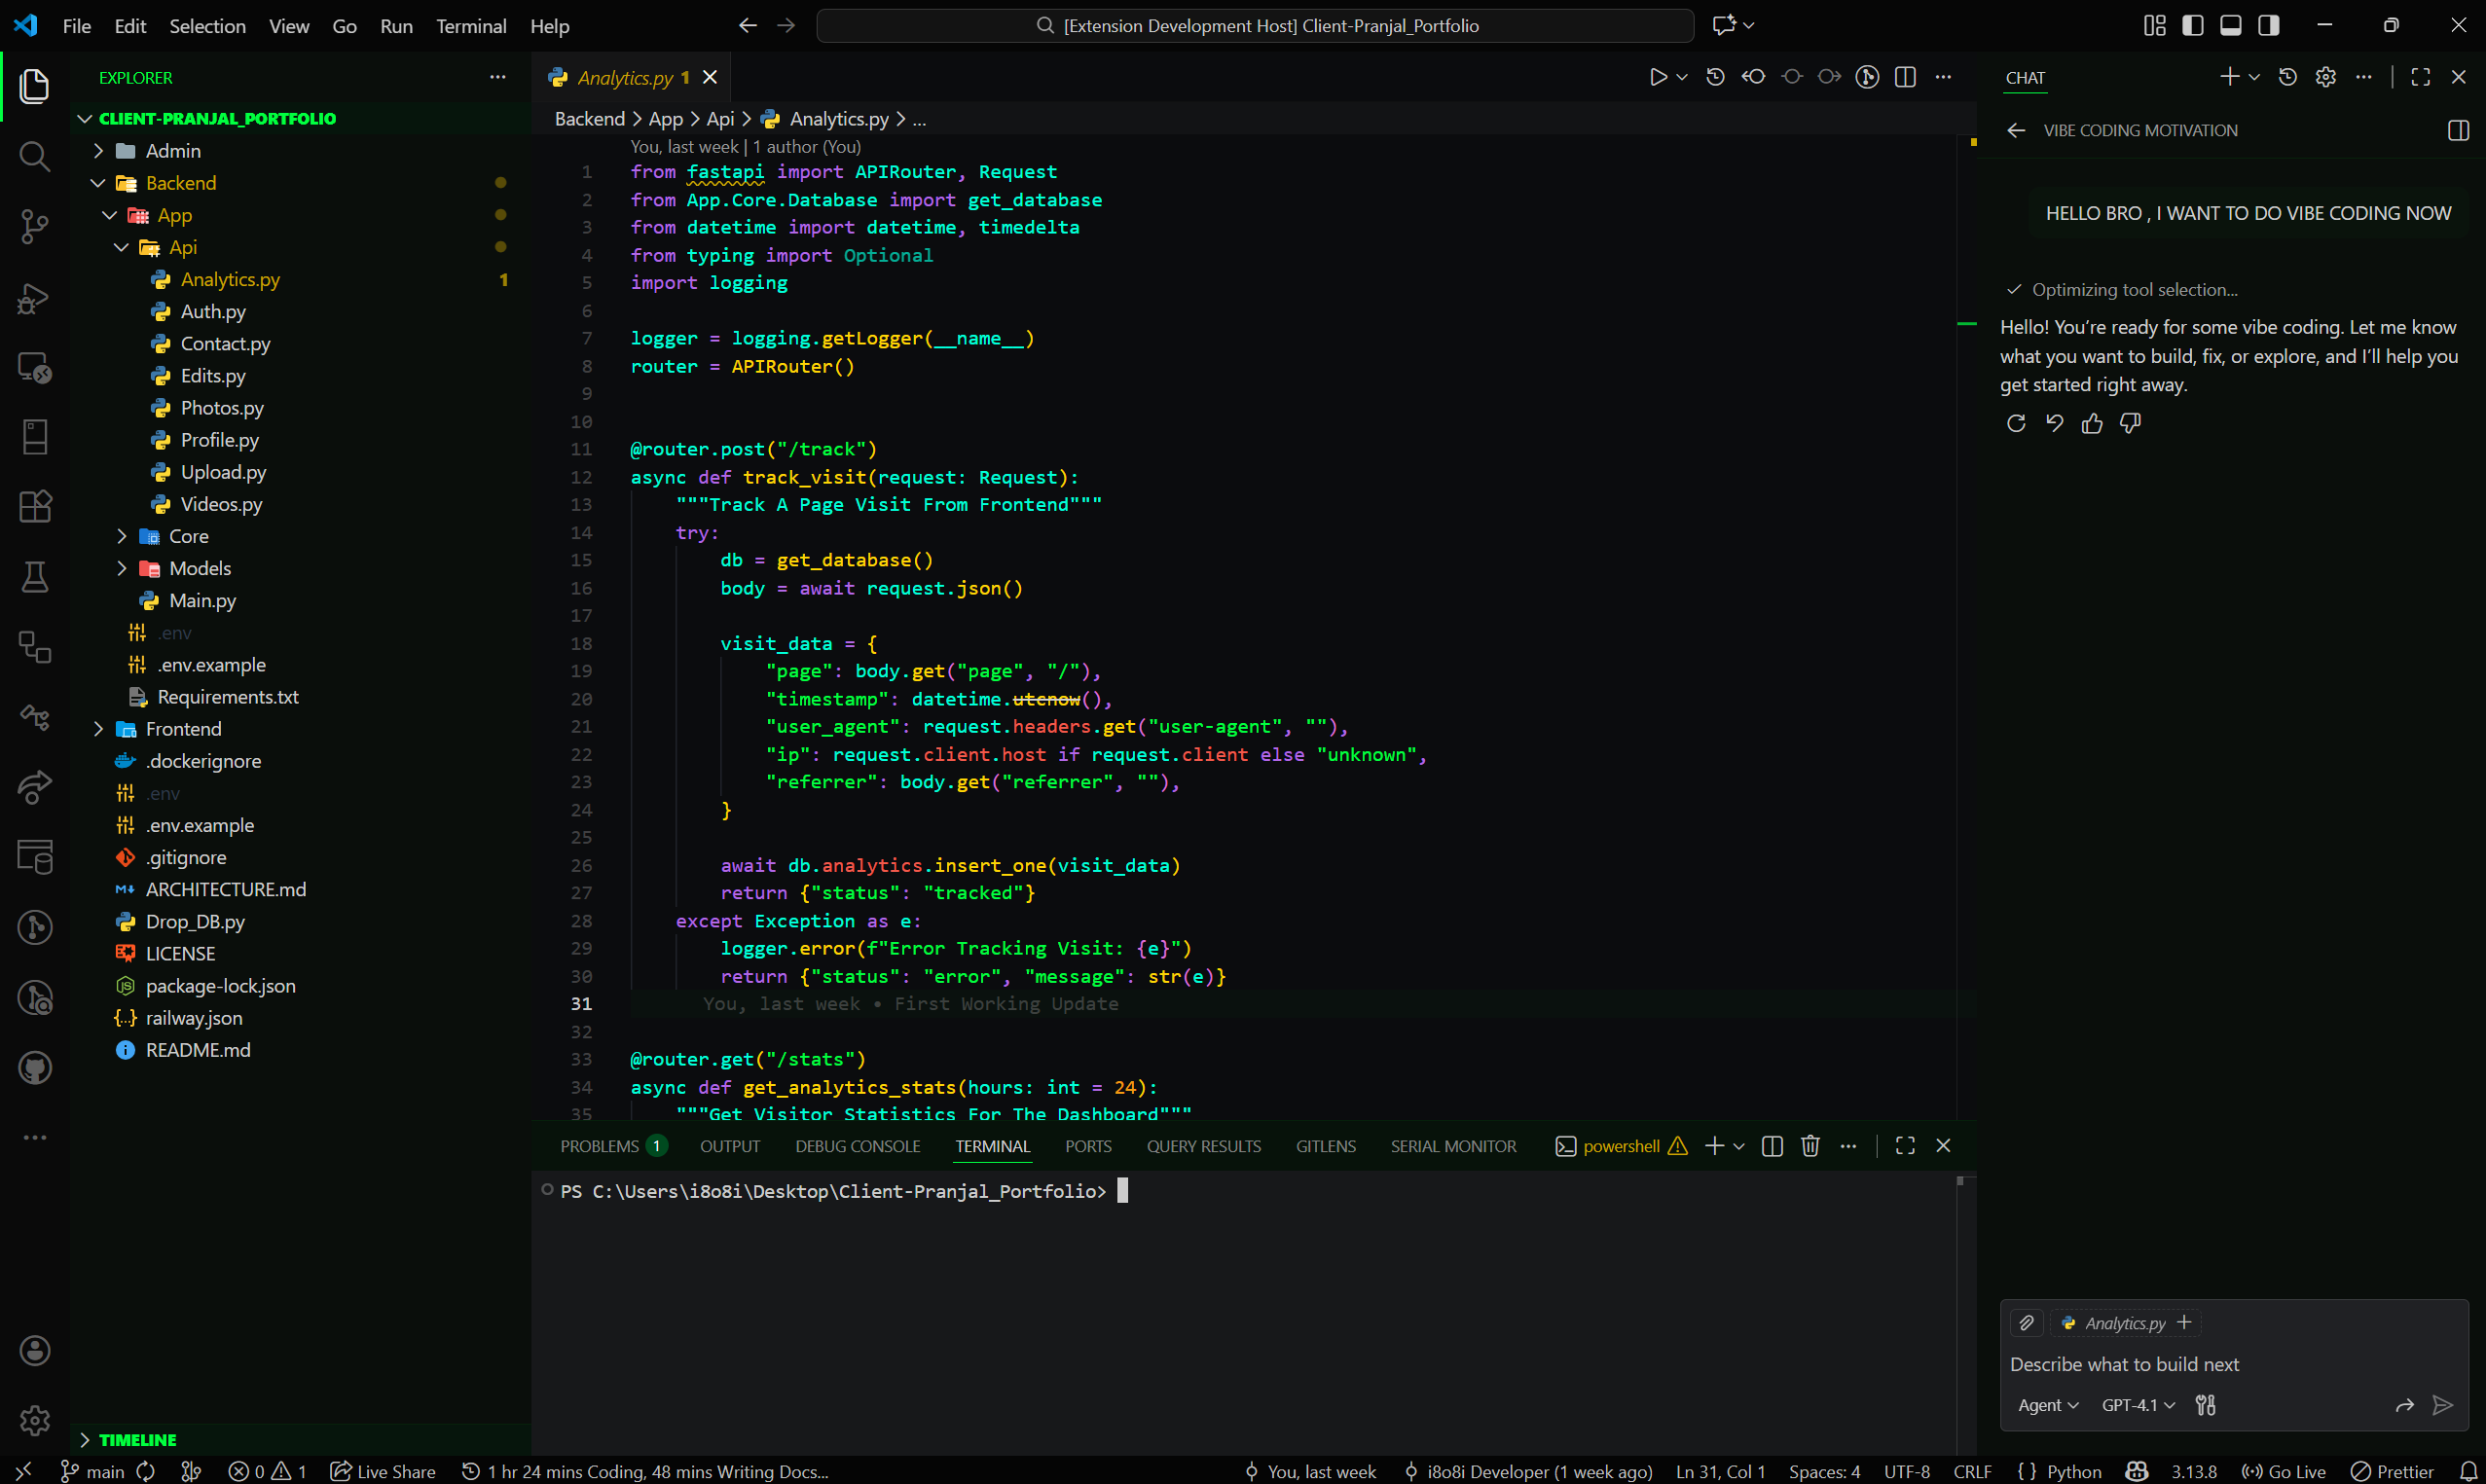
Task: Toggle the primary sidebar visibility
Action: click(2193, 25)
